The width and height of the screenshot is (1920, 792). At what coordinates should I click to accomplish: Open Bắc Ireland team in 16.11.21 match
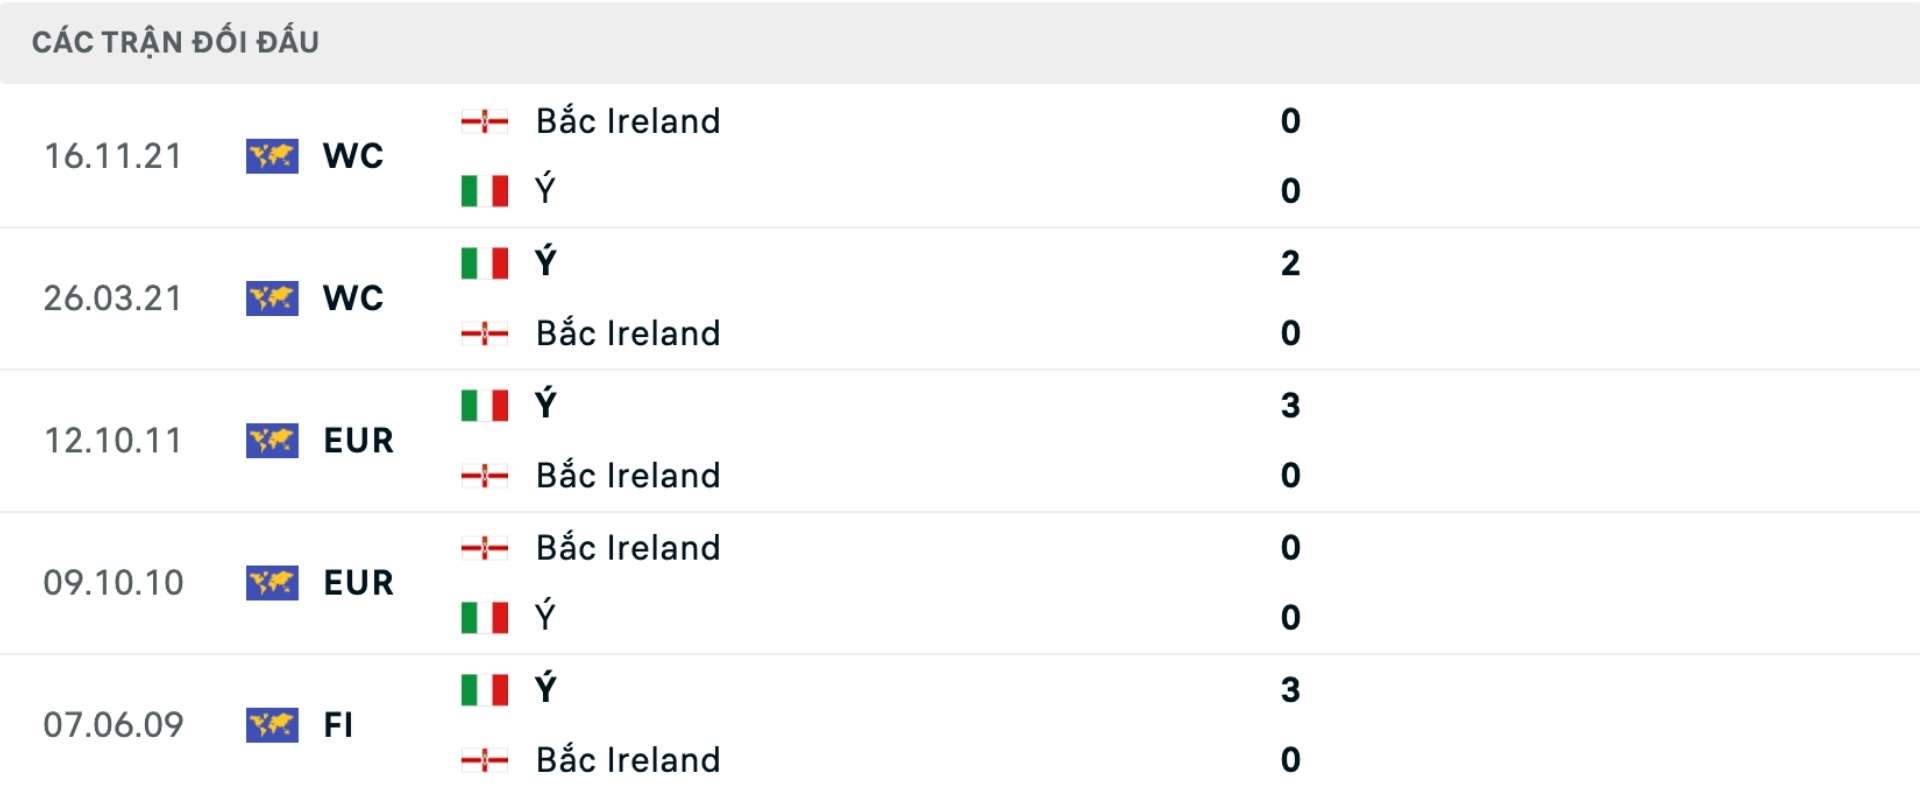point(628,122)
